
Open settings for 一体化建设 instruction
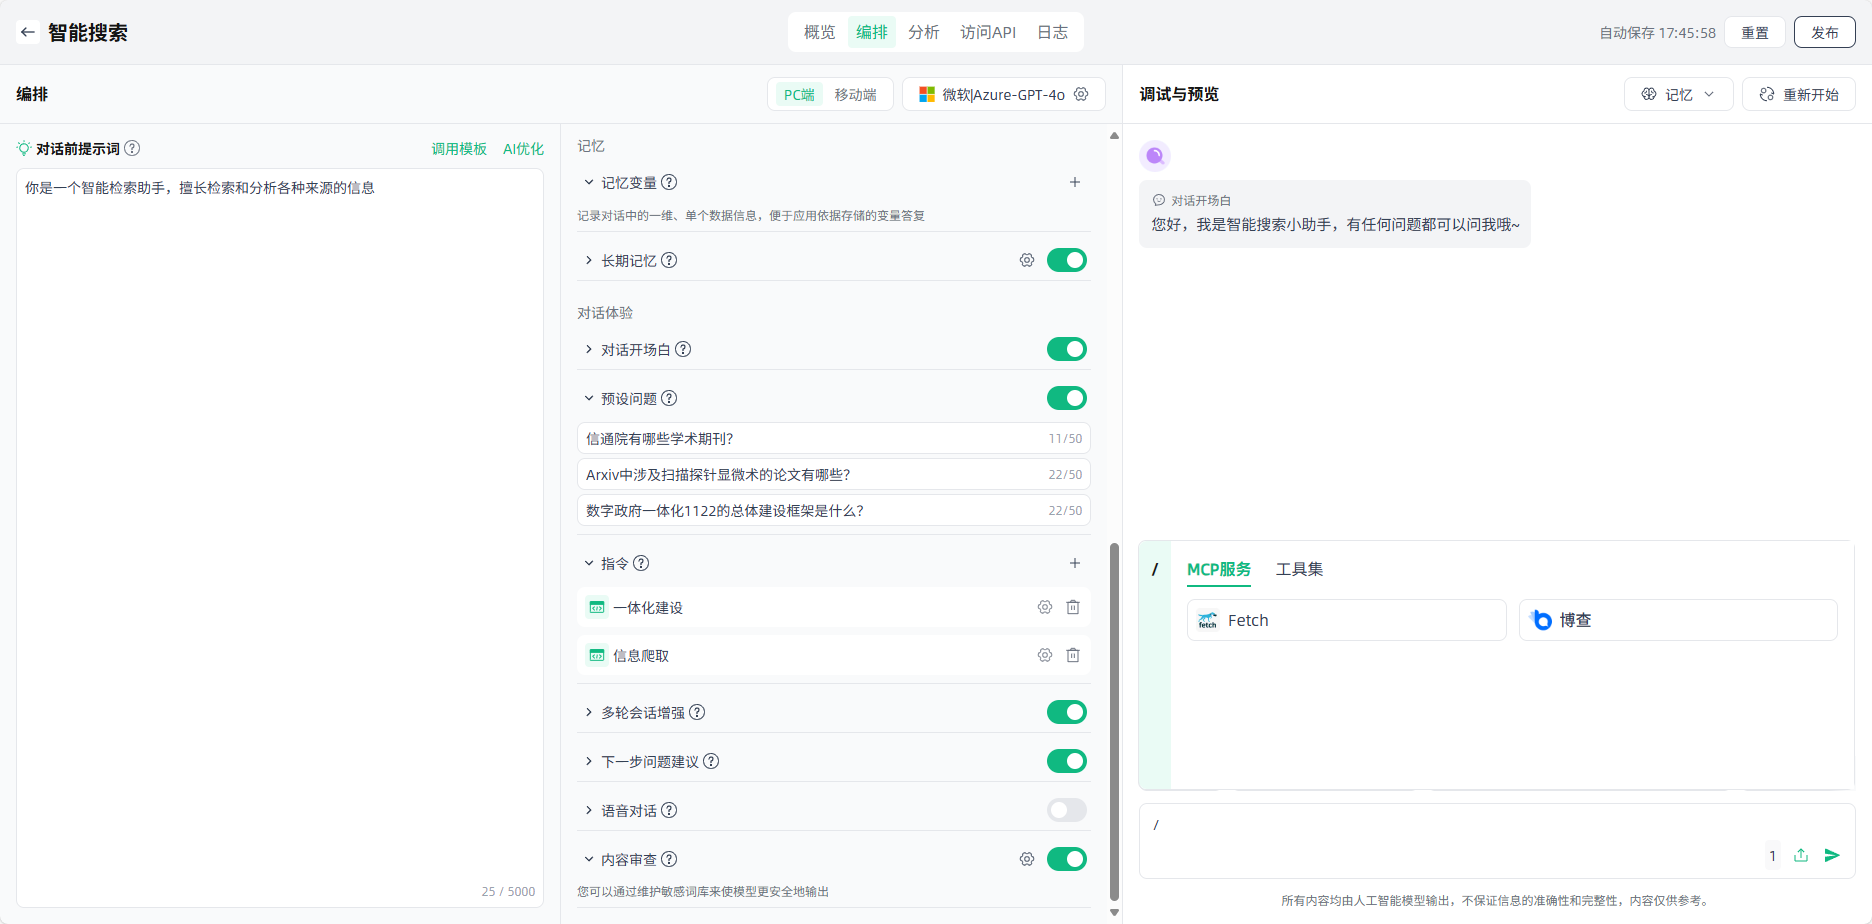1045,607
